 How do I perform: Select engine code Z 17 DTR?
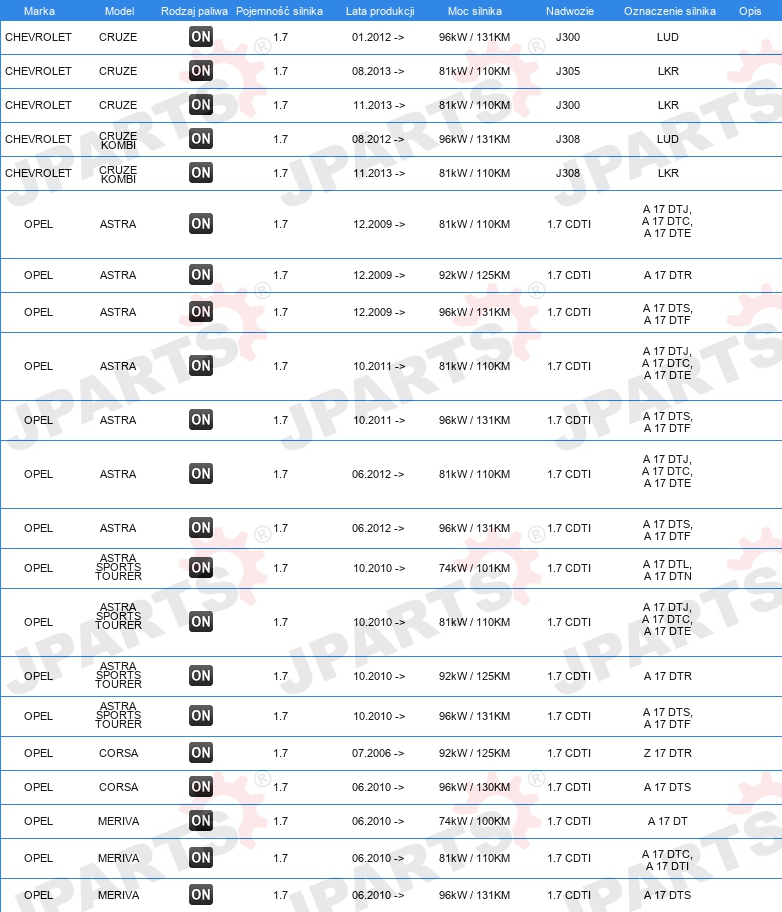pos(668,753)
